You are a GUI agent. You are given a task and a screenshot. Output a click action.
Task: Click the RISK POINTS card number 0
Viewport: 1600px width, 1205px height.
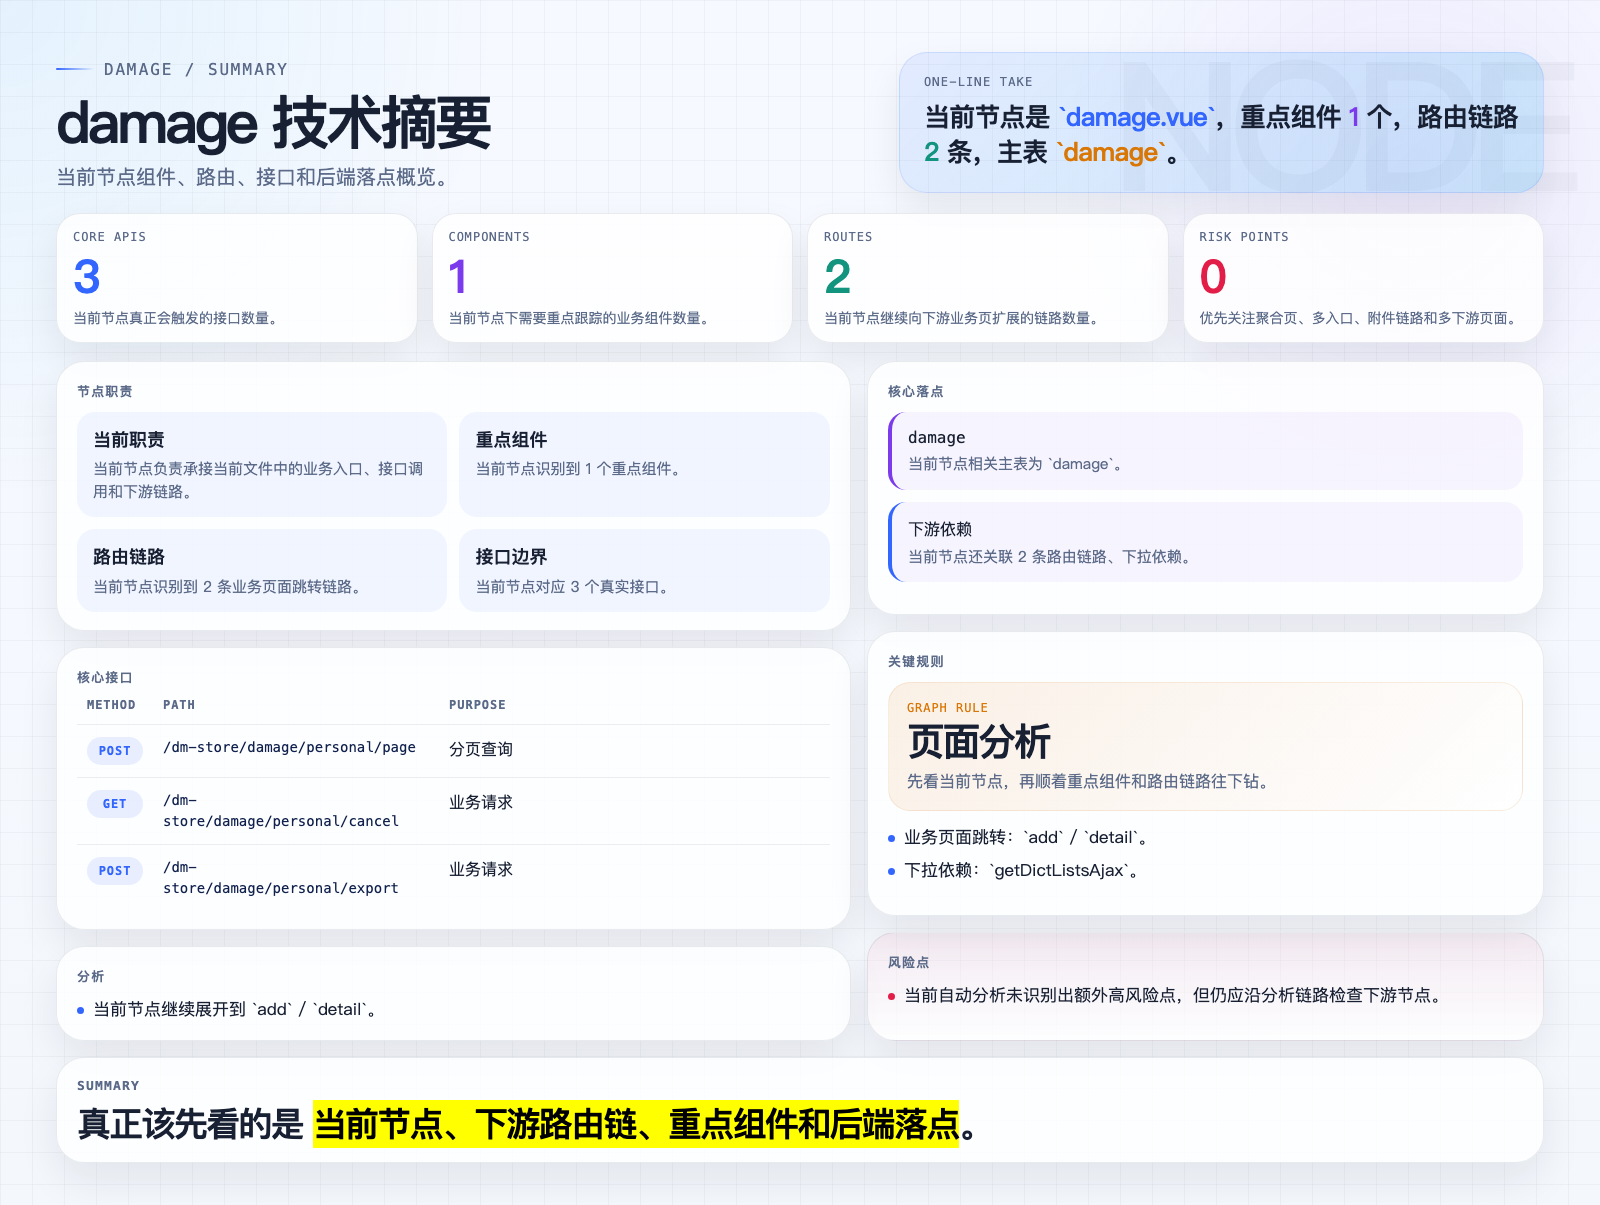pos(1213,277)
